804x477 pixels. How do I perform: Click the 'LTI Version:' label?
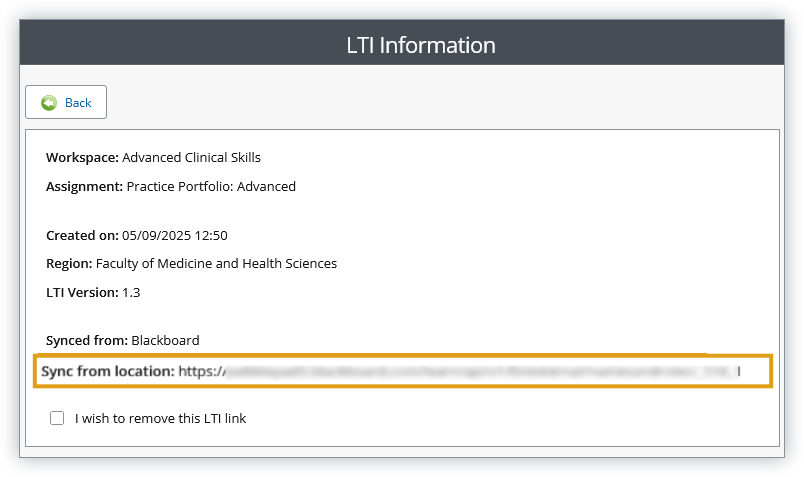point(82,292)
